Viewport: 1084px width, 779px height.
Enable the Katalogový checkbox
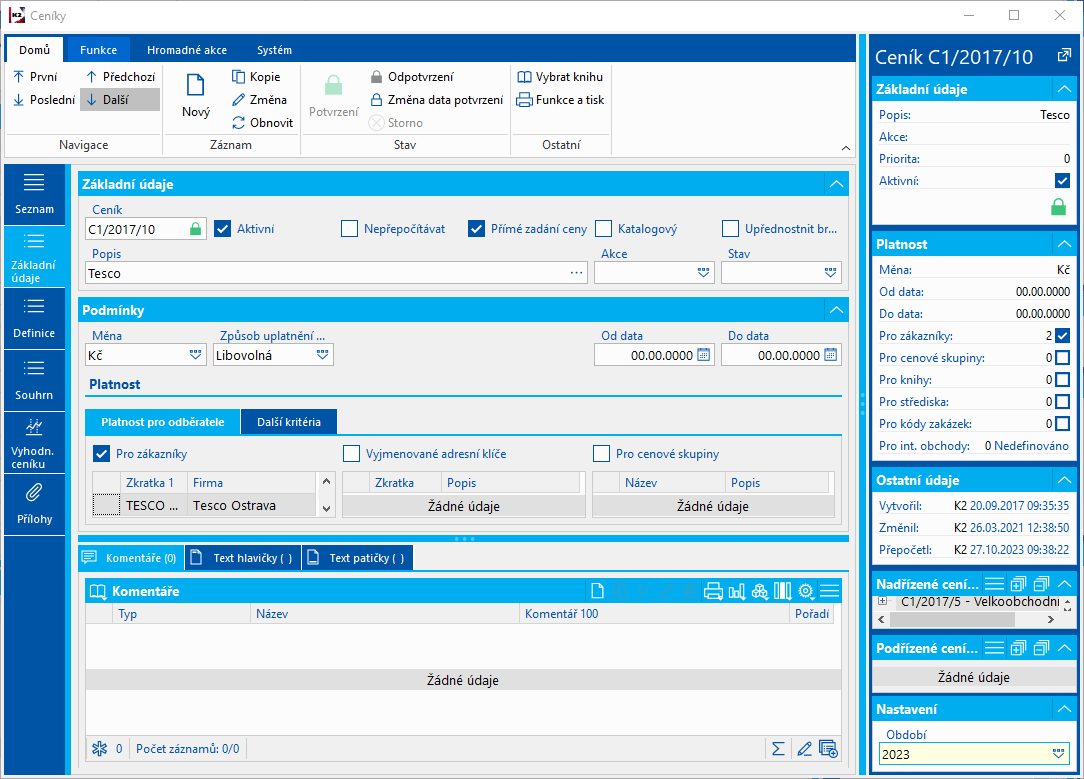tap(604, 229)
